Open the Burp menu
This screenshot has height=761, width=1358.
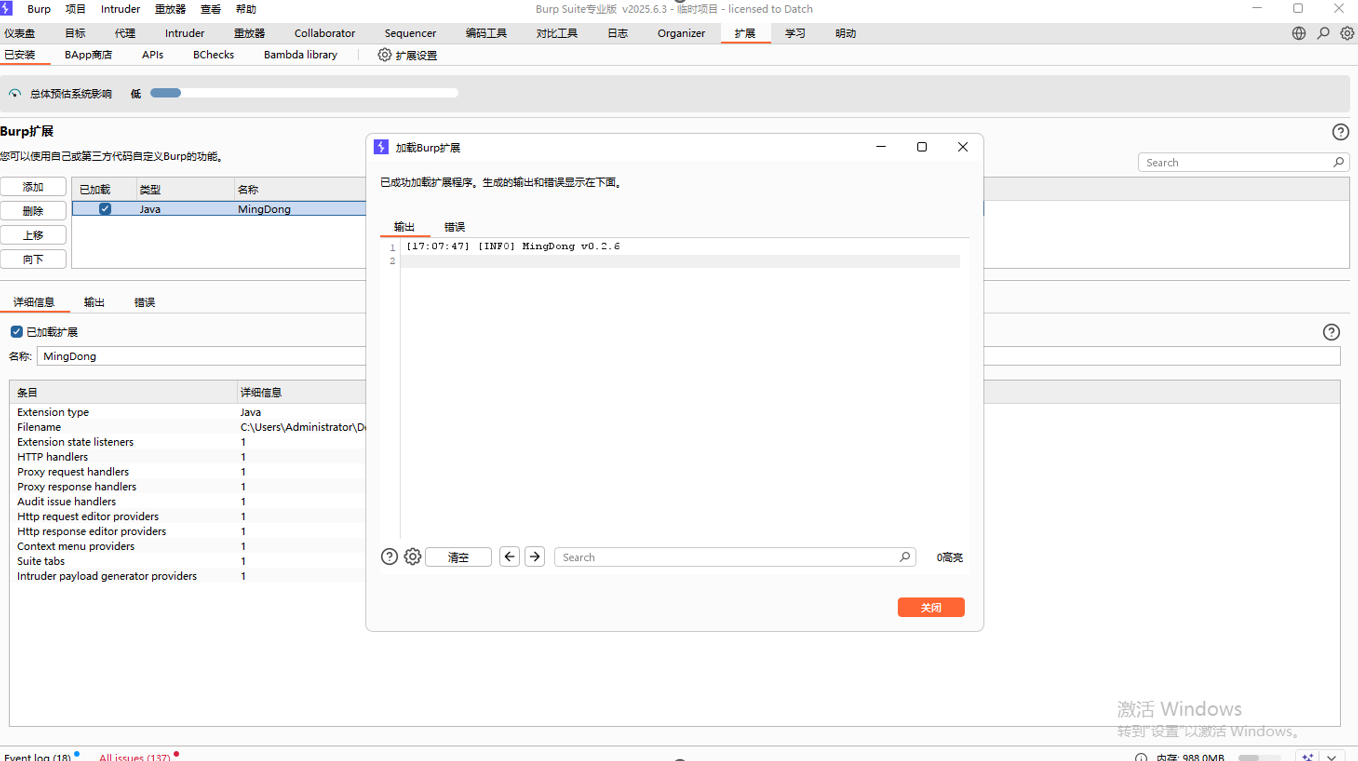point(39,9)
